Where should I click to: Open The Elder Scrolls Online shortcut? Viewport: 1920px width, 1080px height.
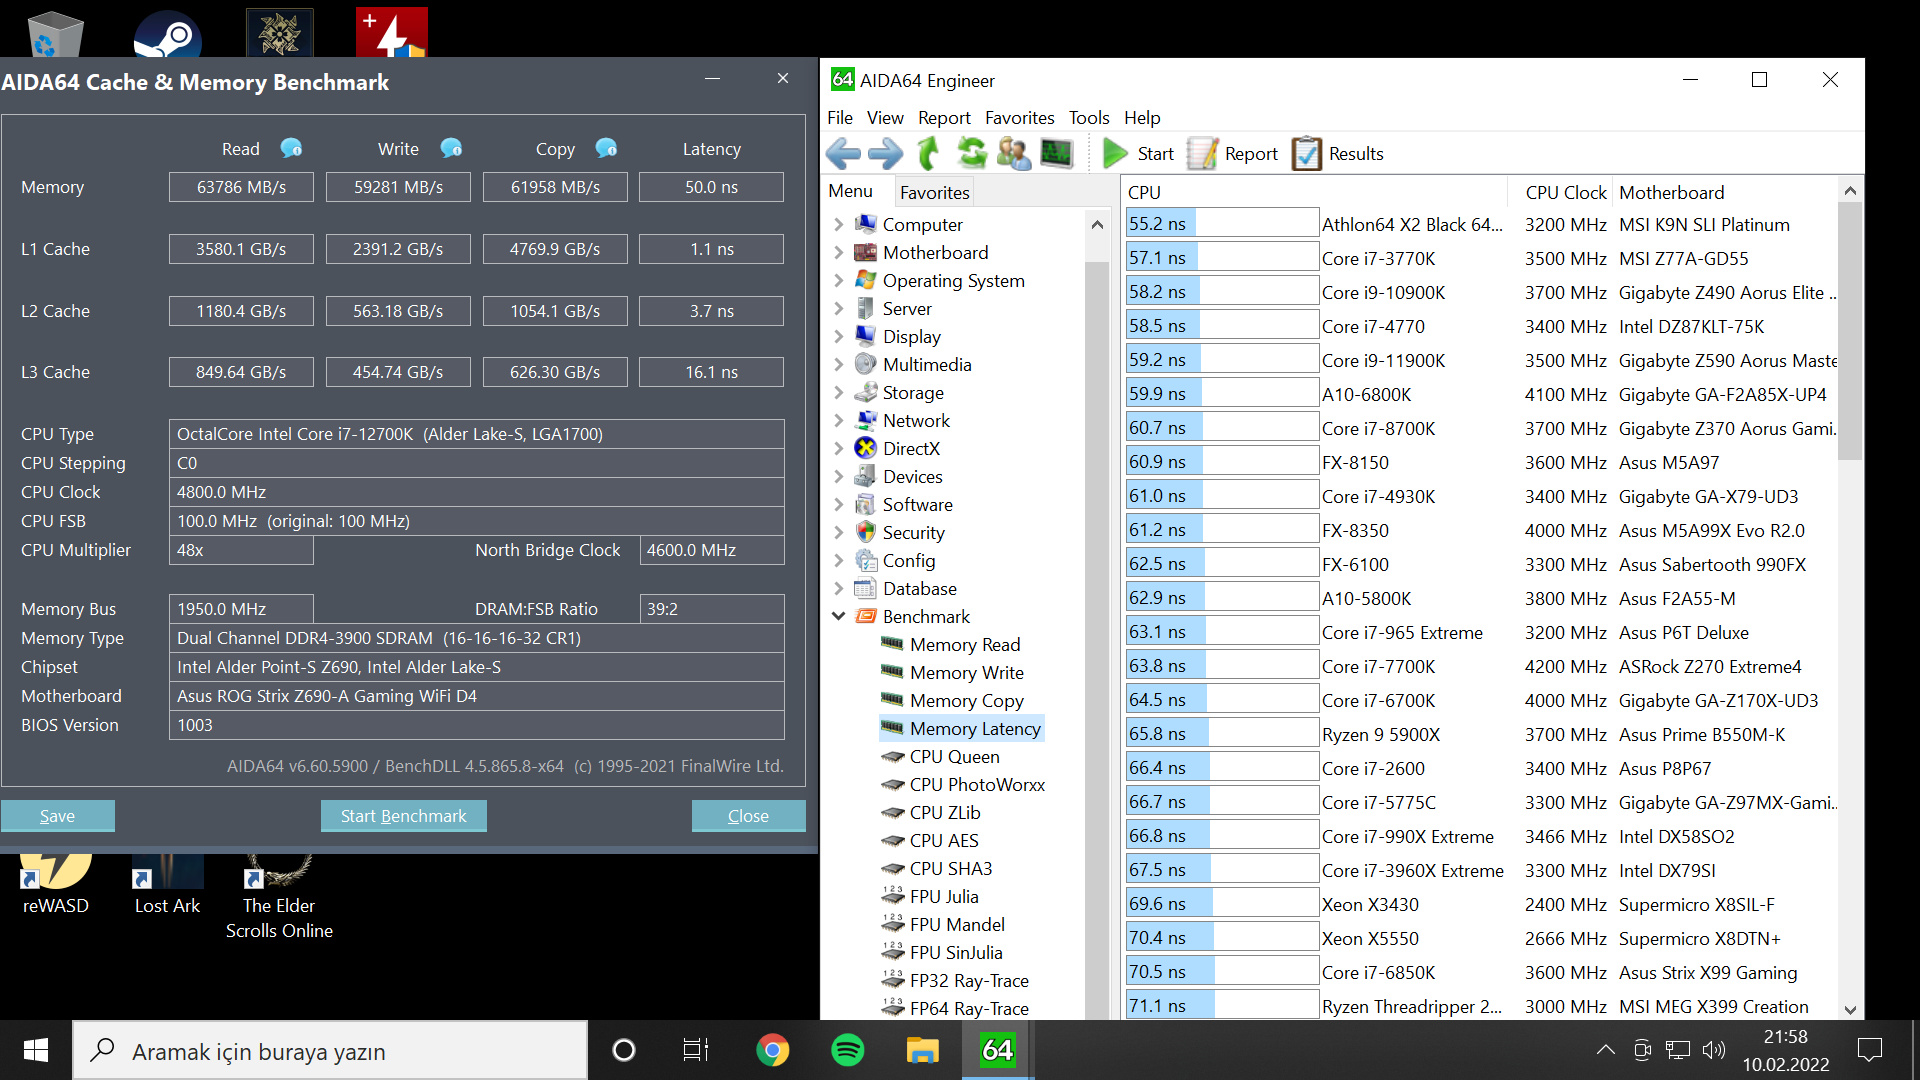pyautogui.click(x=279, y=897)
